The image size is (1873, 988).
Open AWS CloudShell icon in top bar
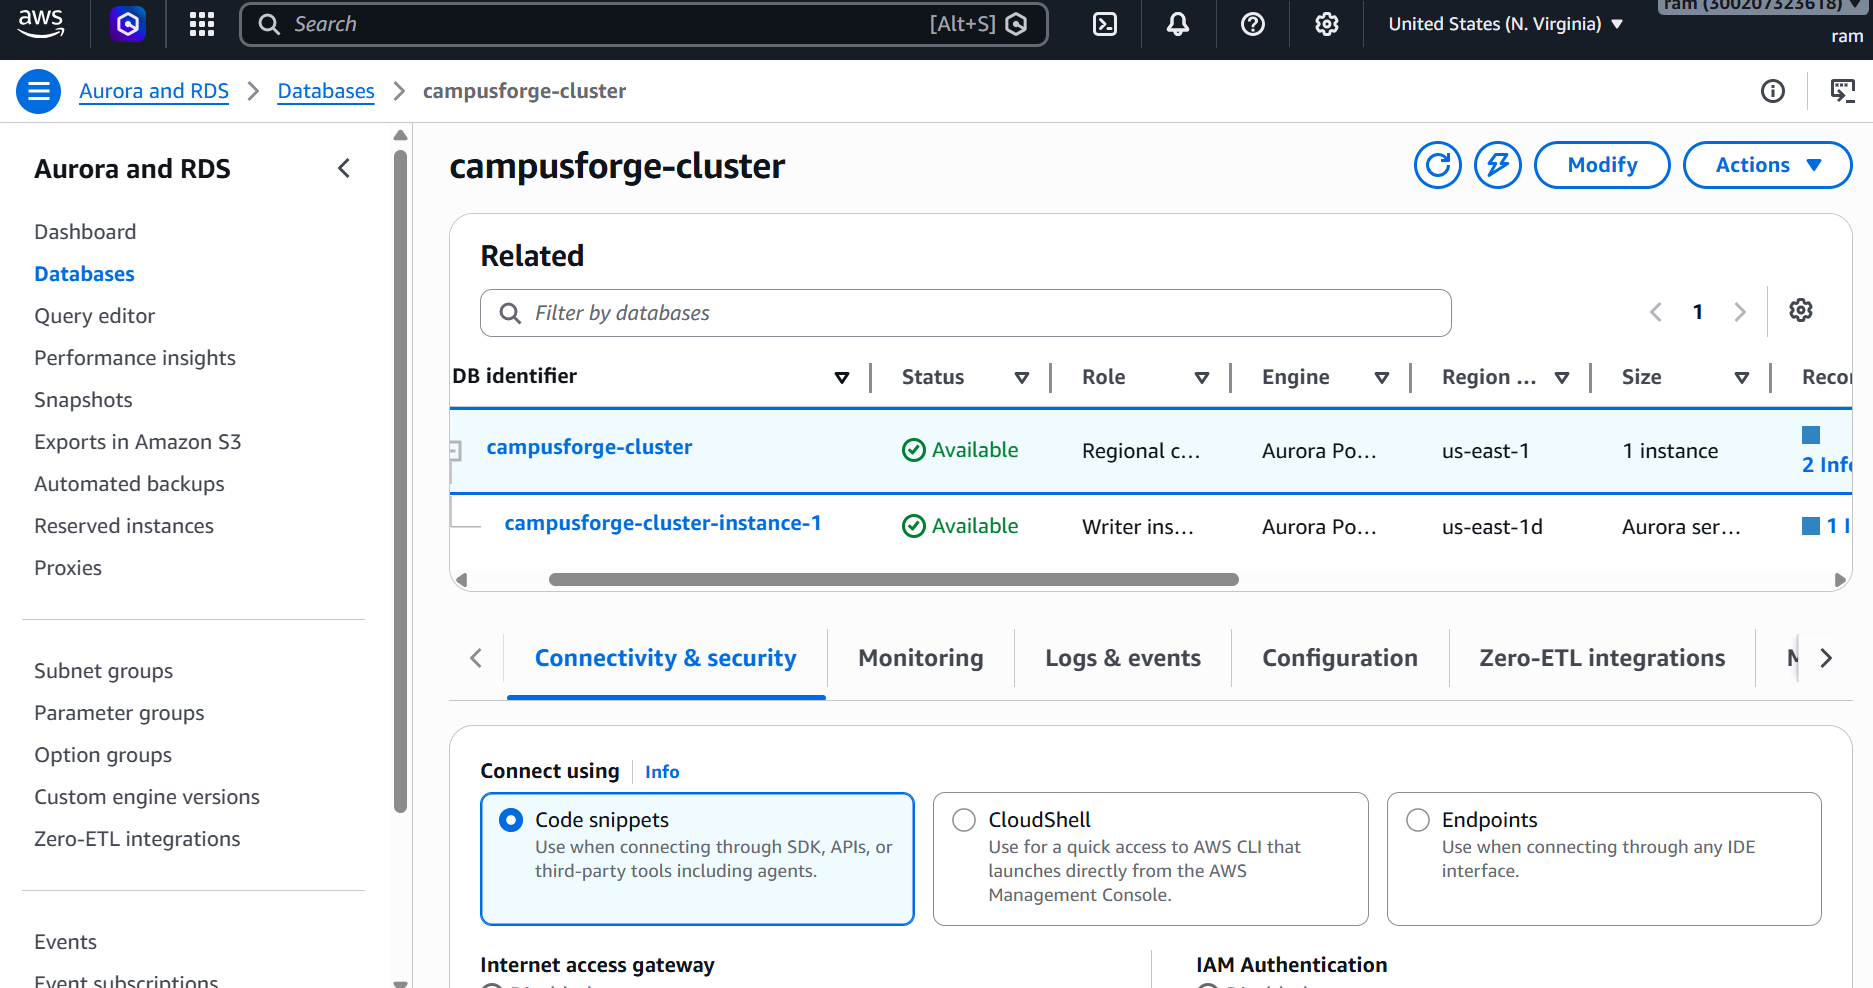[1105, 24]
